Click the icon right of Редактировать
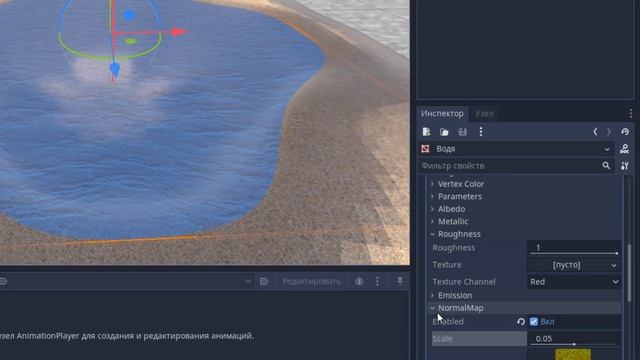 point(359,281)
